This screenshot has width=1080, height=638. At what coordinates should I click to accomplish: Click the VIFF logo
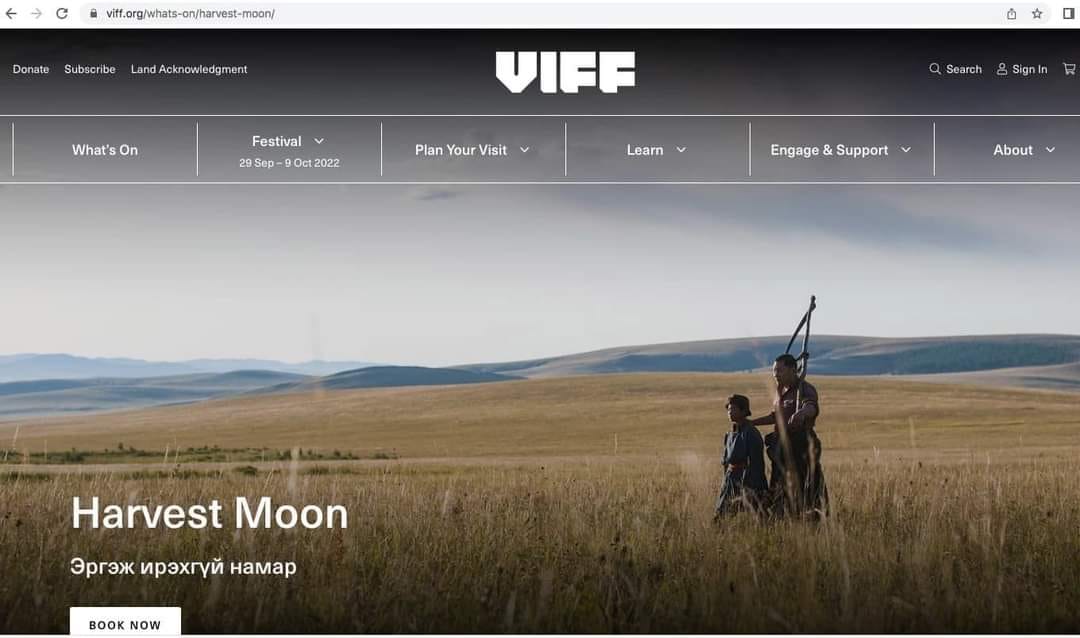click(x=565, y=72)
